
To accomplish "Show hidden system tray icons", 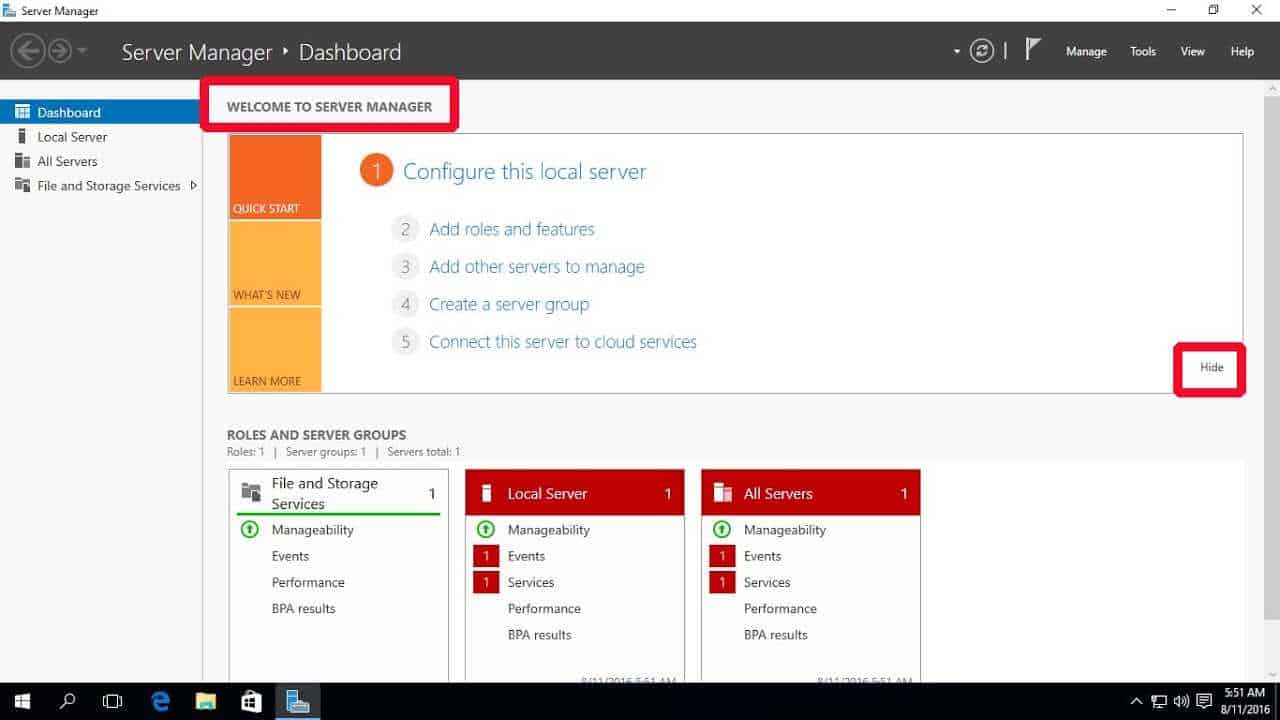I will click(1136, 701).
